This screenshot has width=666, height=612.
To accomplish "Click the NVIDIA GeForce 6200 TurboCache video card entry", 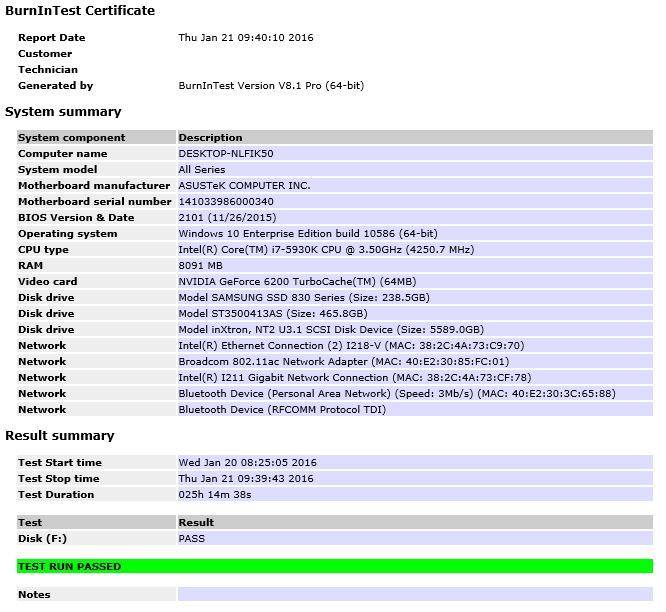I will click(x=297, y=282).
